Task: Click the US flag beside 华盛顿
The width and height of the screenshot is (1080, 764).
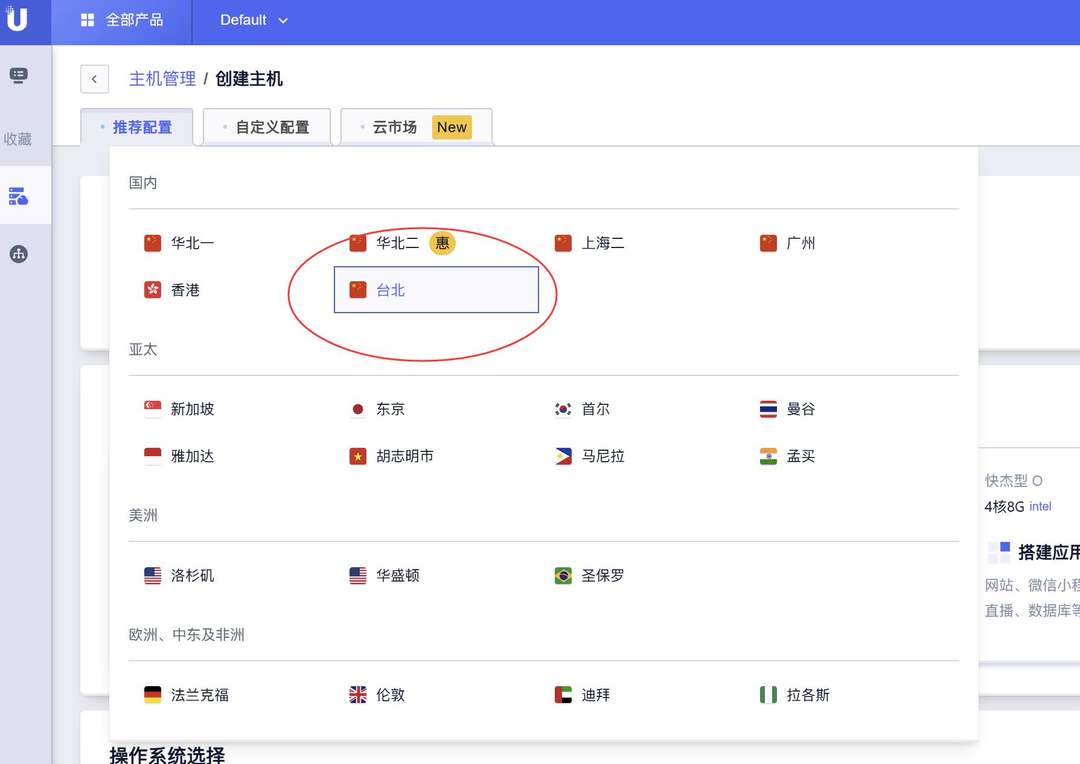Action: 357,575
